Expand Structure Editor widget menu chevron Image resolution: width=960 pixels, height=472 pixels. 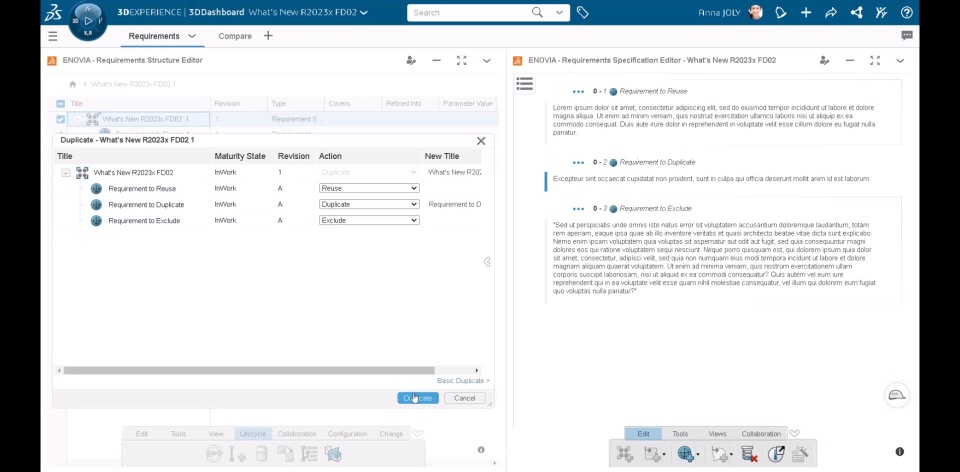pos(486,60)
